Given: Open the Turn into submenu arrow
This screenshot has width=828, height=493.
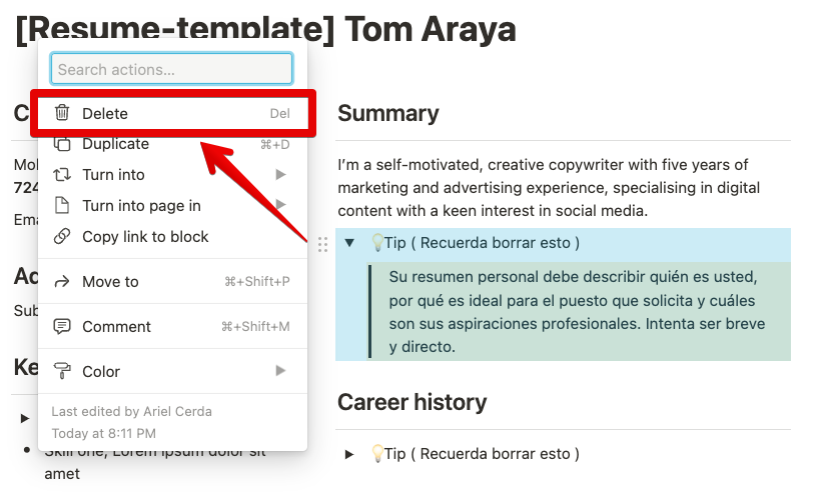Looking at the screenshot, I should [x=280, y=174].
